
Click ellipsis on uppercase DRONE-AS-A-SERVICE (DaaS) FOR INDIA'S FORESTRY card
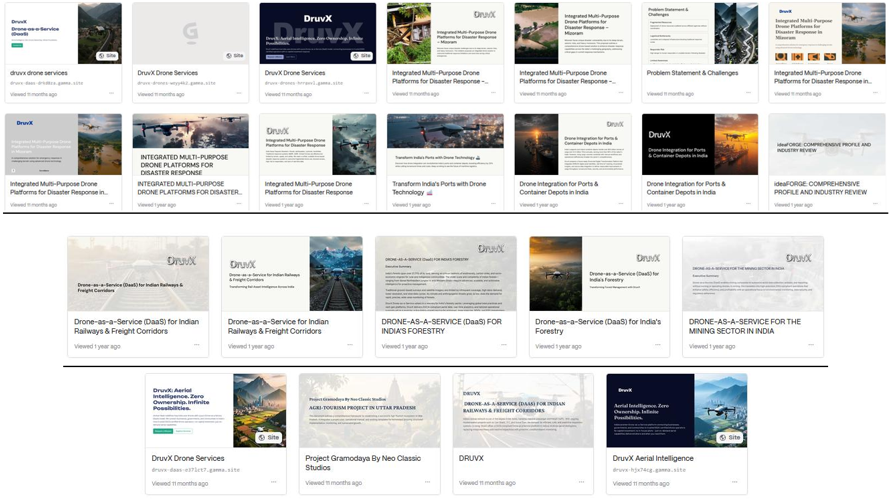coord(503,345)
